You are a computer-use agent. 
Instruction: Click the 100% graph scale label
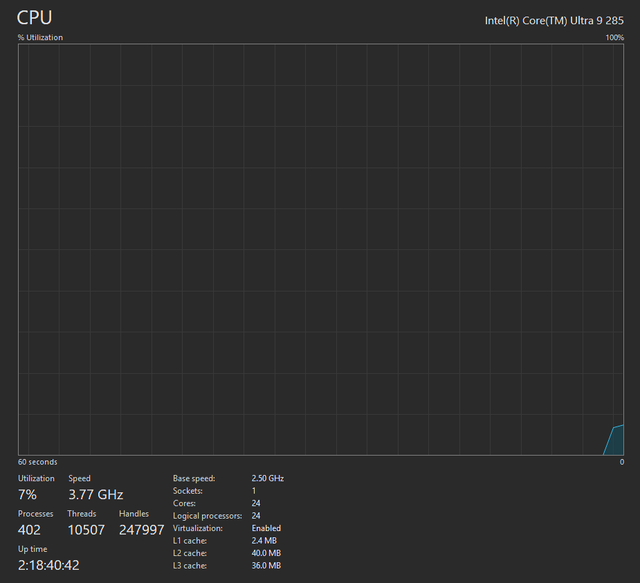(x=614, y=38)
